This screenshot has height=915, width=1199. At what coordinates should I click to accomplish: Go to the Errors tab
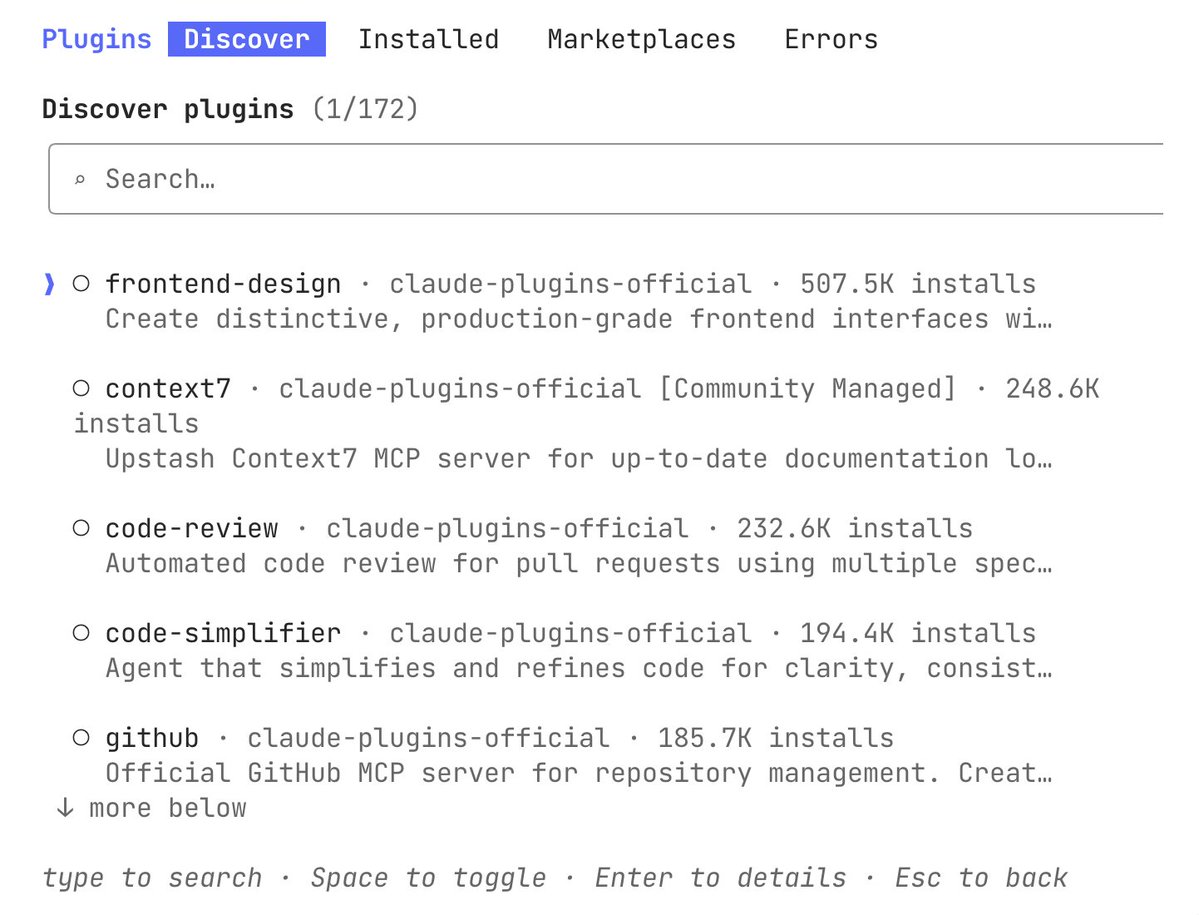tap(830, 39)
